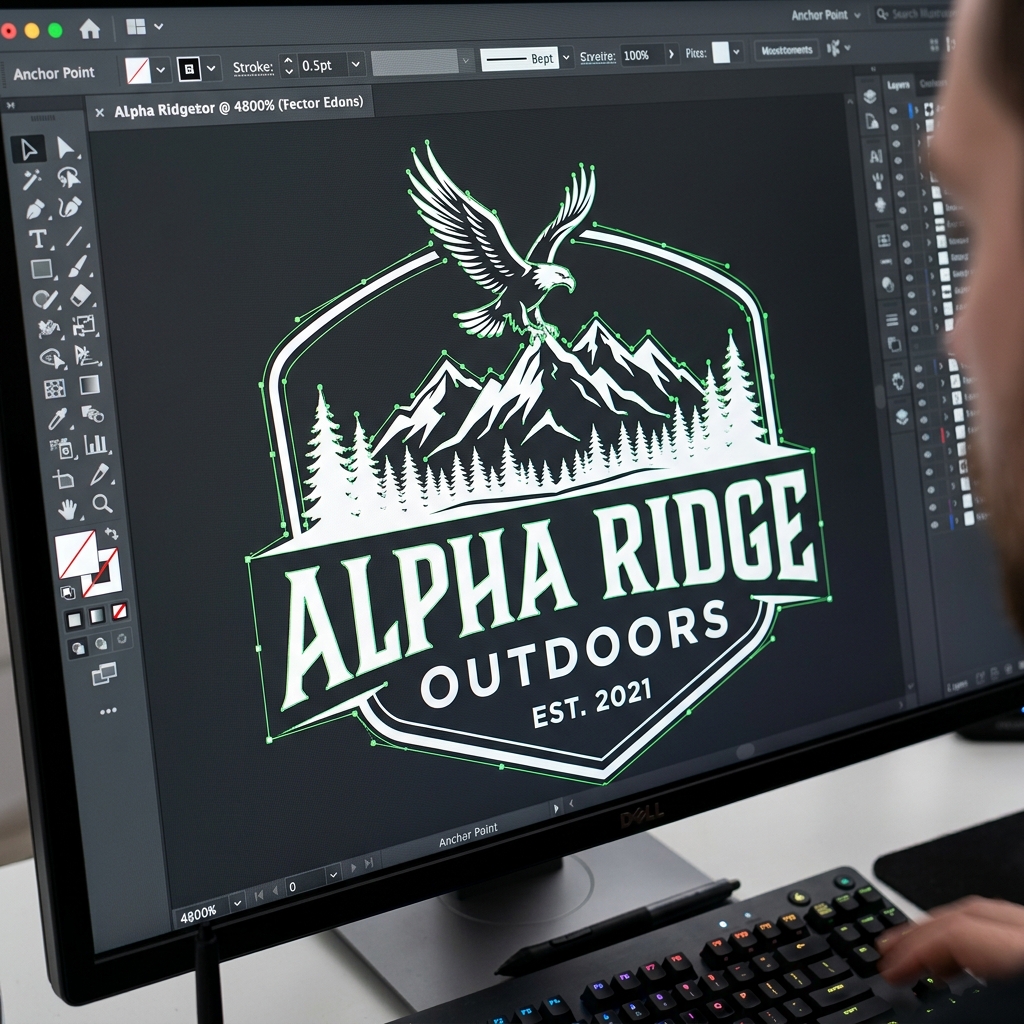
Task: Open fill color dropdown in control bar
Action: click(x=161, y=69)
